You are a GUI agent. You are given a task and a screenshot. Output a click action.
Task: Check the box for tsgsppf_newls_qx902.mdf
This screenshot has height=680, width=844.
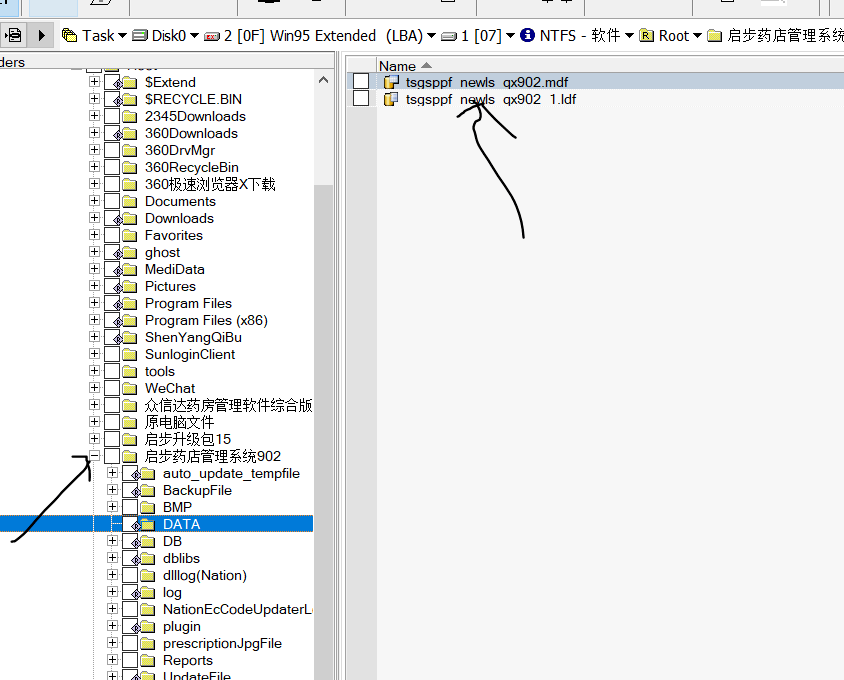361,82
